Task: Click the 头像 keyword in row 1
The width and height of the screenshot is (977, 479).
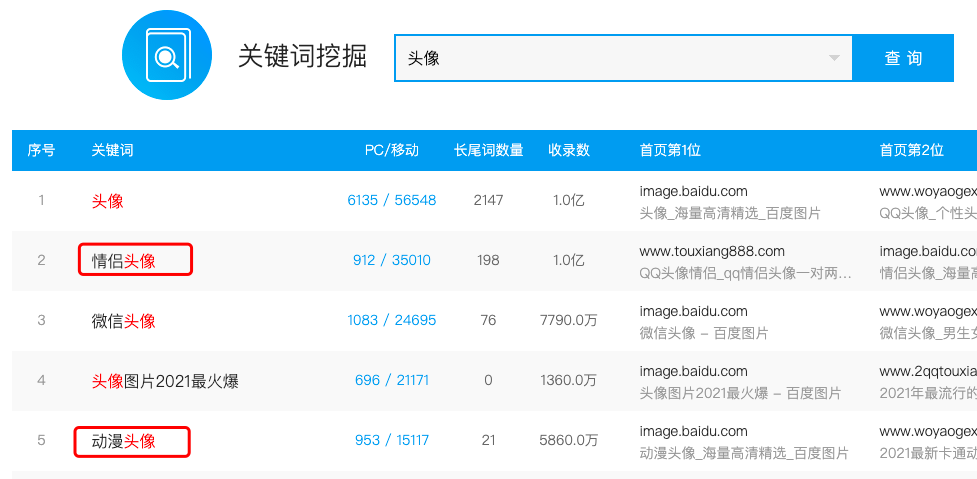Action: (108, 201)
